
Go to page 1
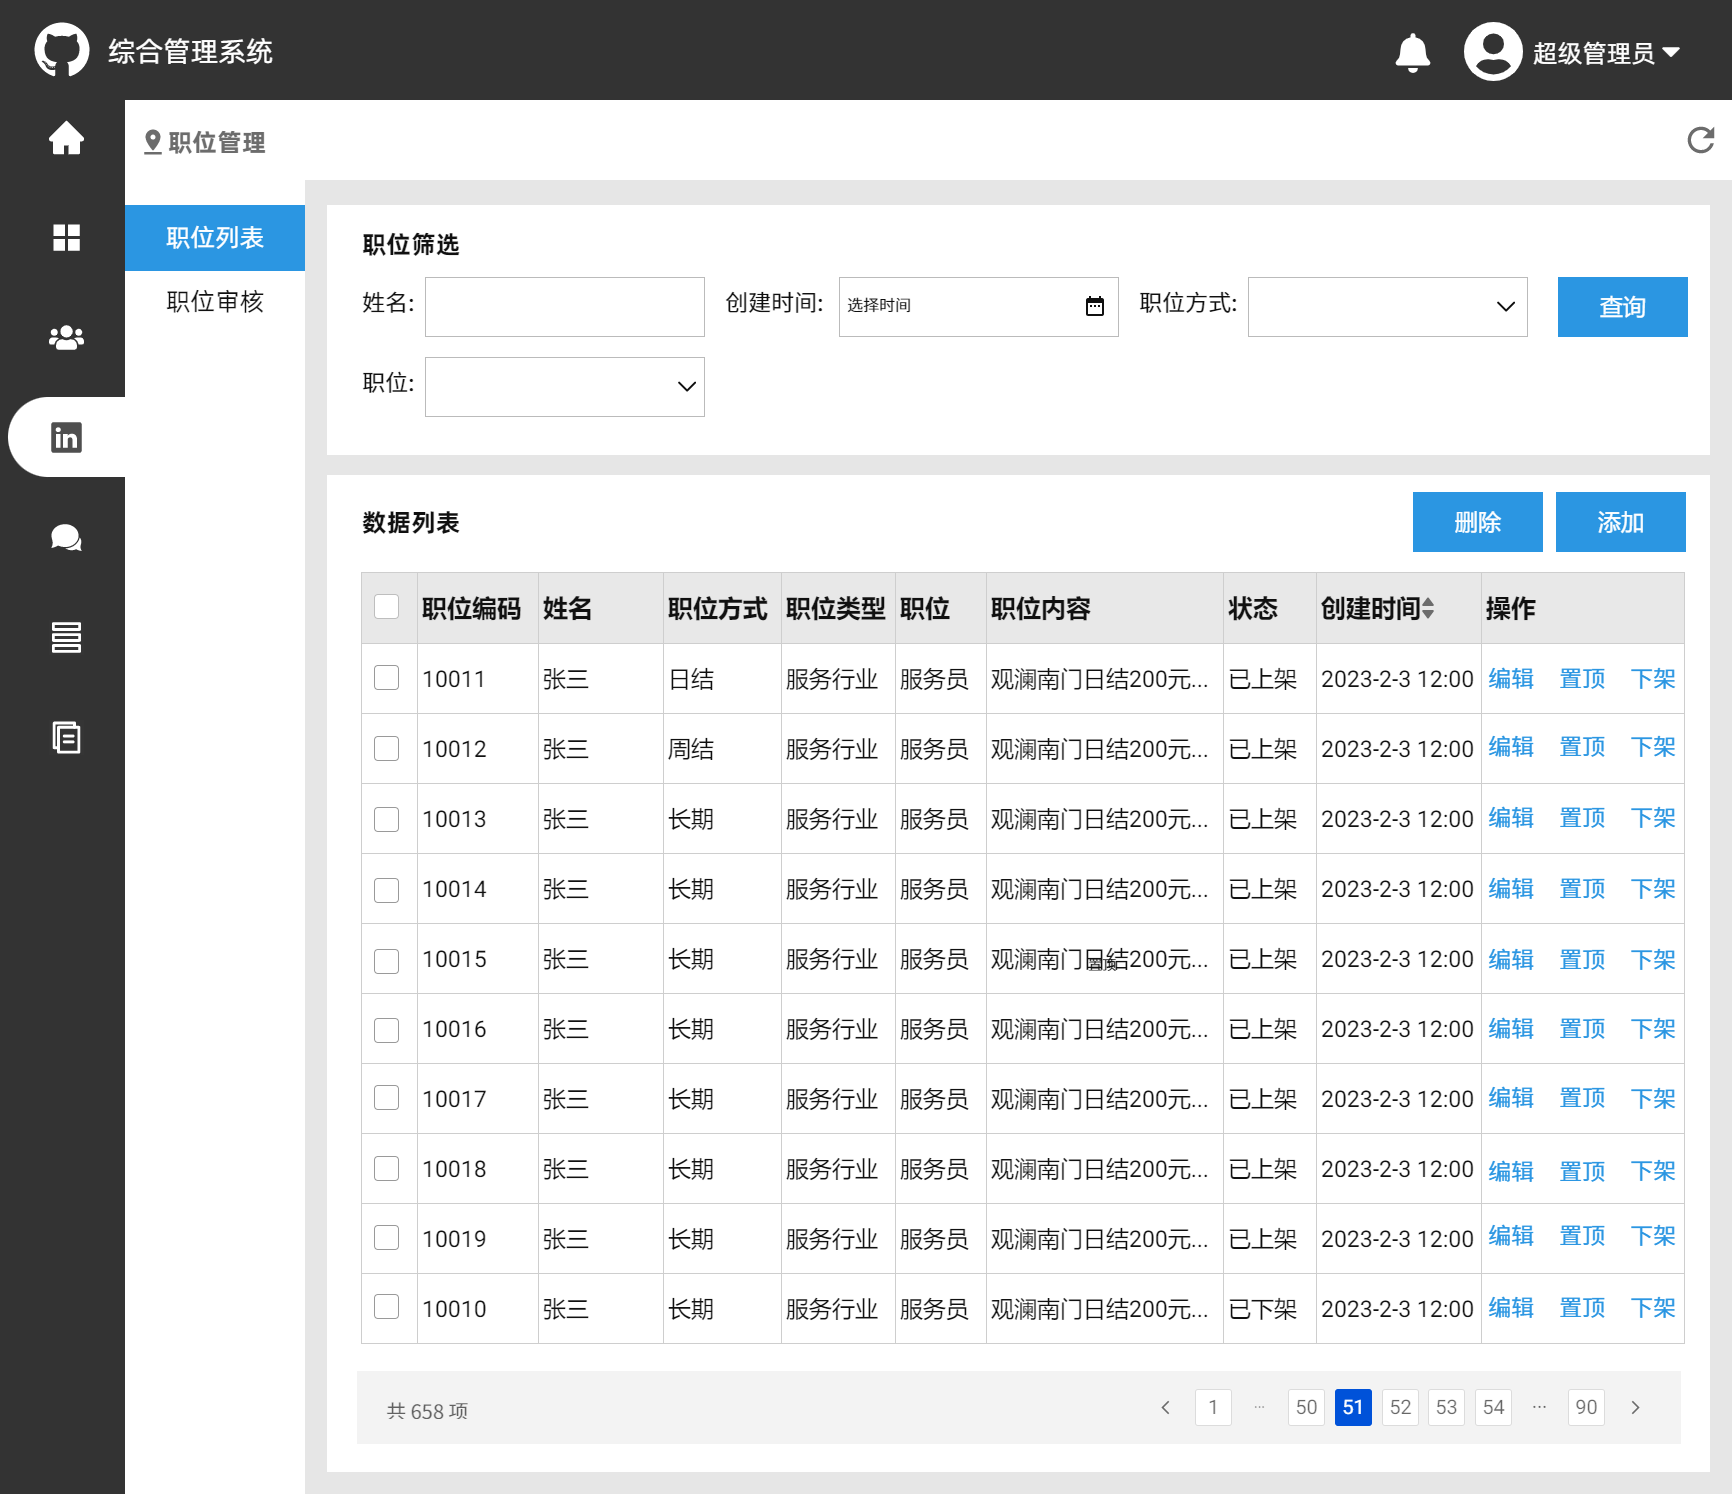pyautogui.click(x=1213, y=1407)
